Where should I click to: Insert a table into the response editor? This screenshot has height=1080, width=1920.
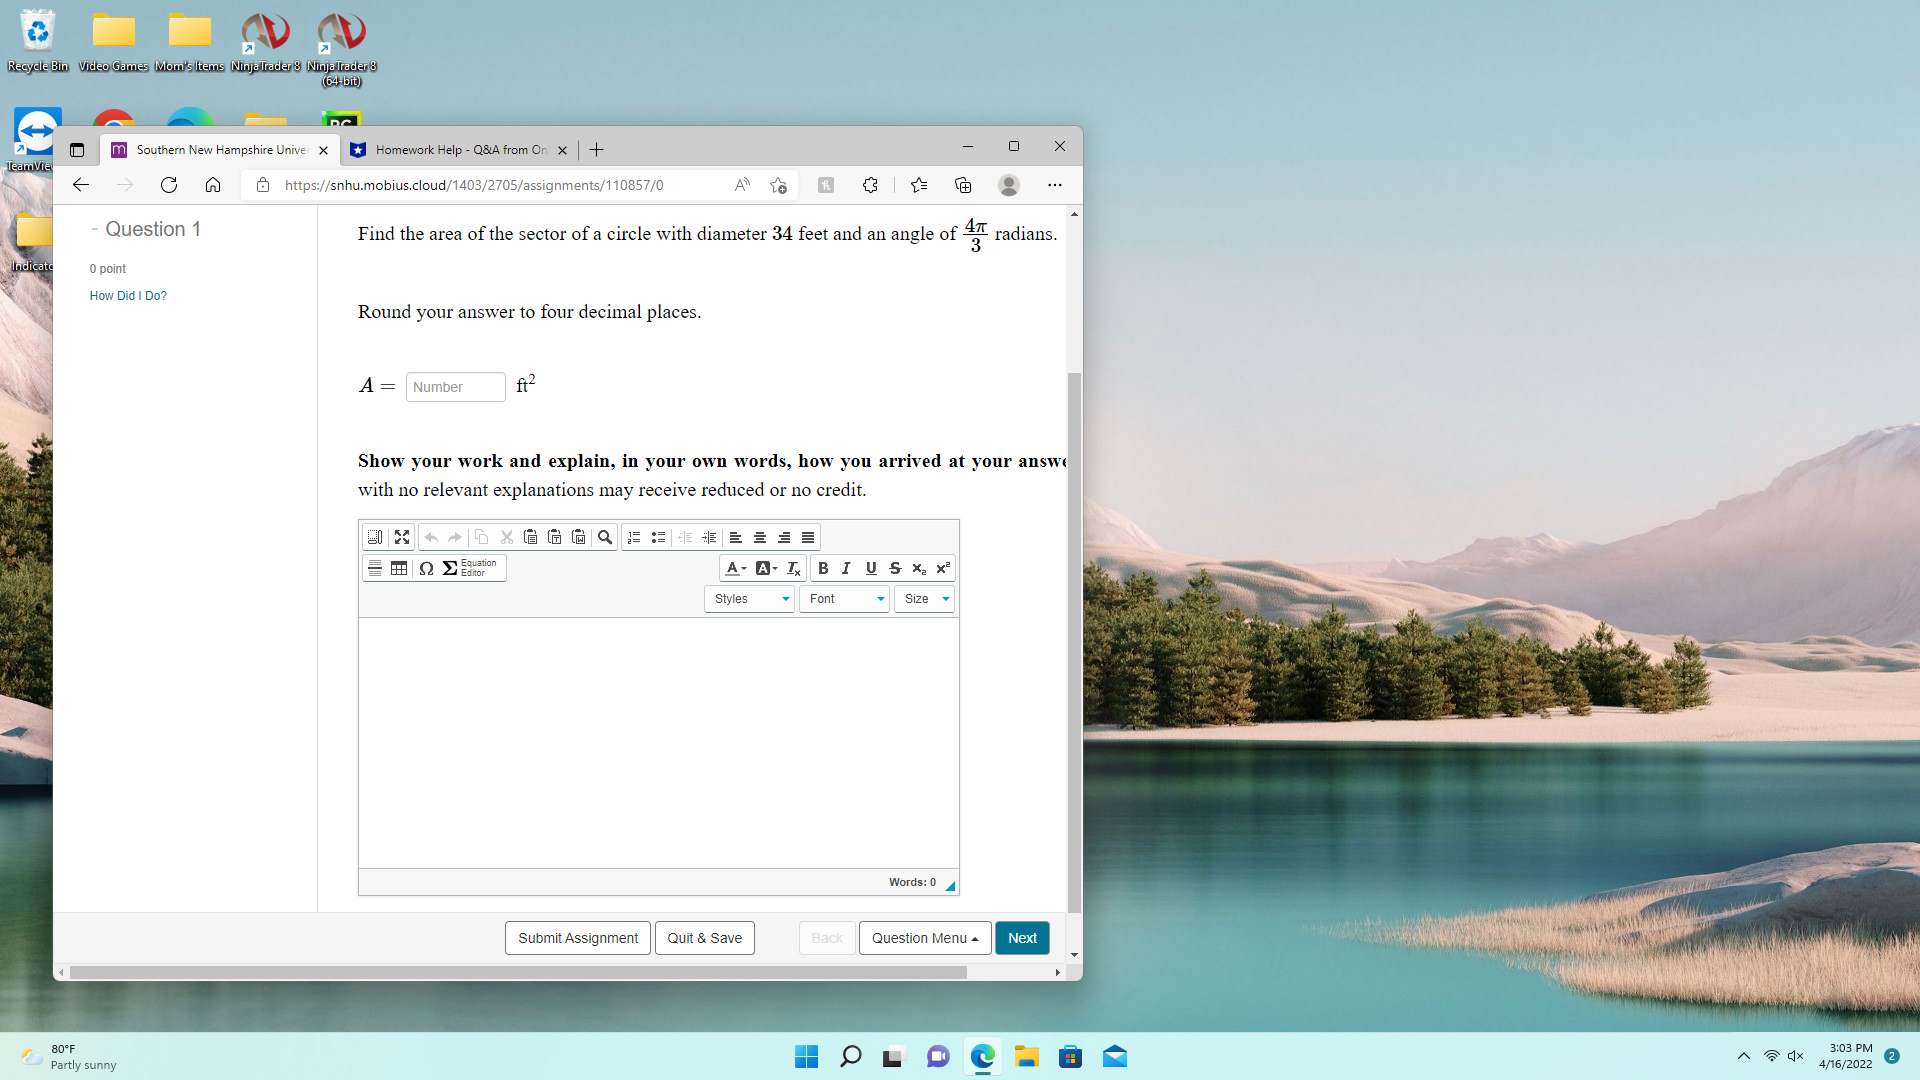[x=400, y=568]
